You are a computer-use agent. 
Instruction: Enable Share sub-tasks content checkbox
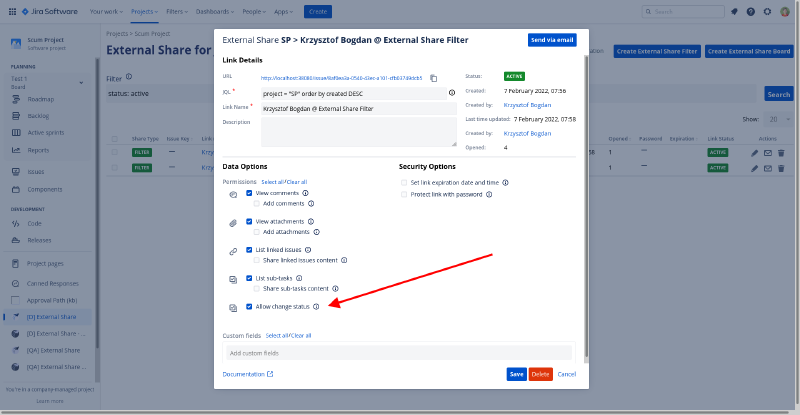pyautogui.click(x=257, y=288)
